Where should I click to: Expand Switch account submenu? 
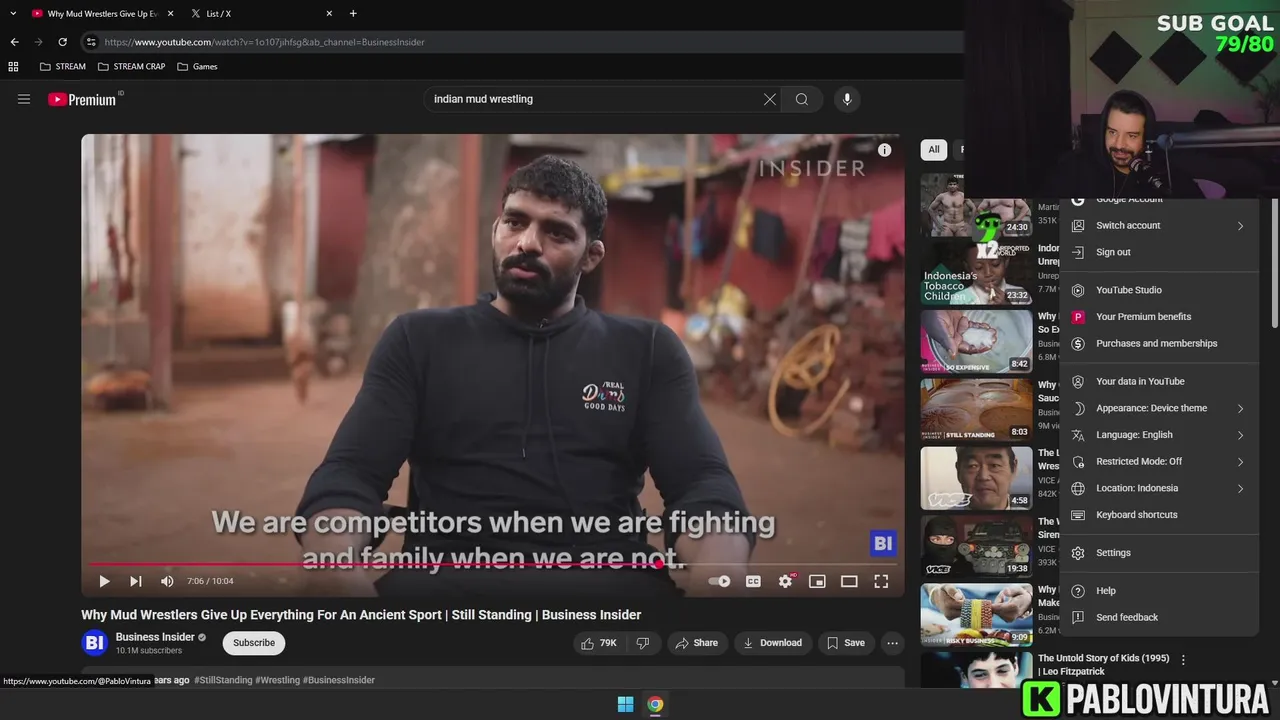(1159, 226)
